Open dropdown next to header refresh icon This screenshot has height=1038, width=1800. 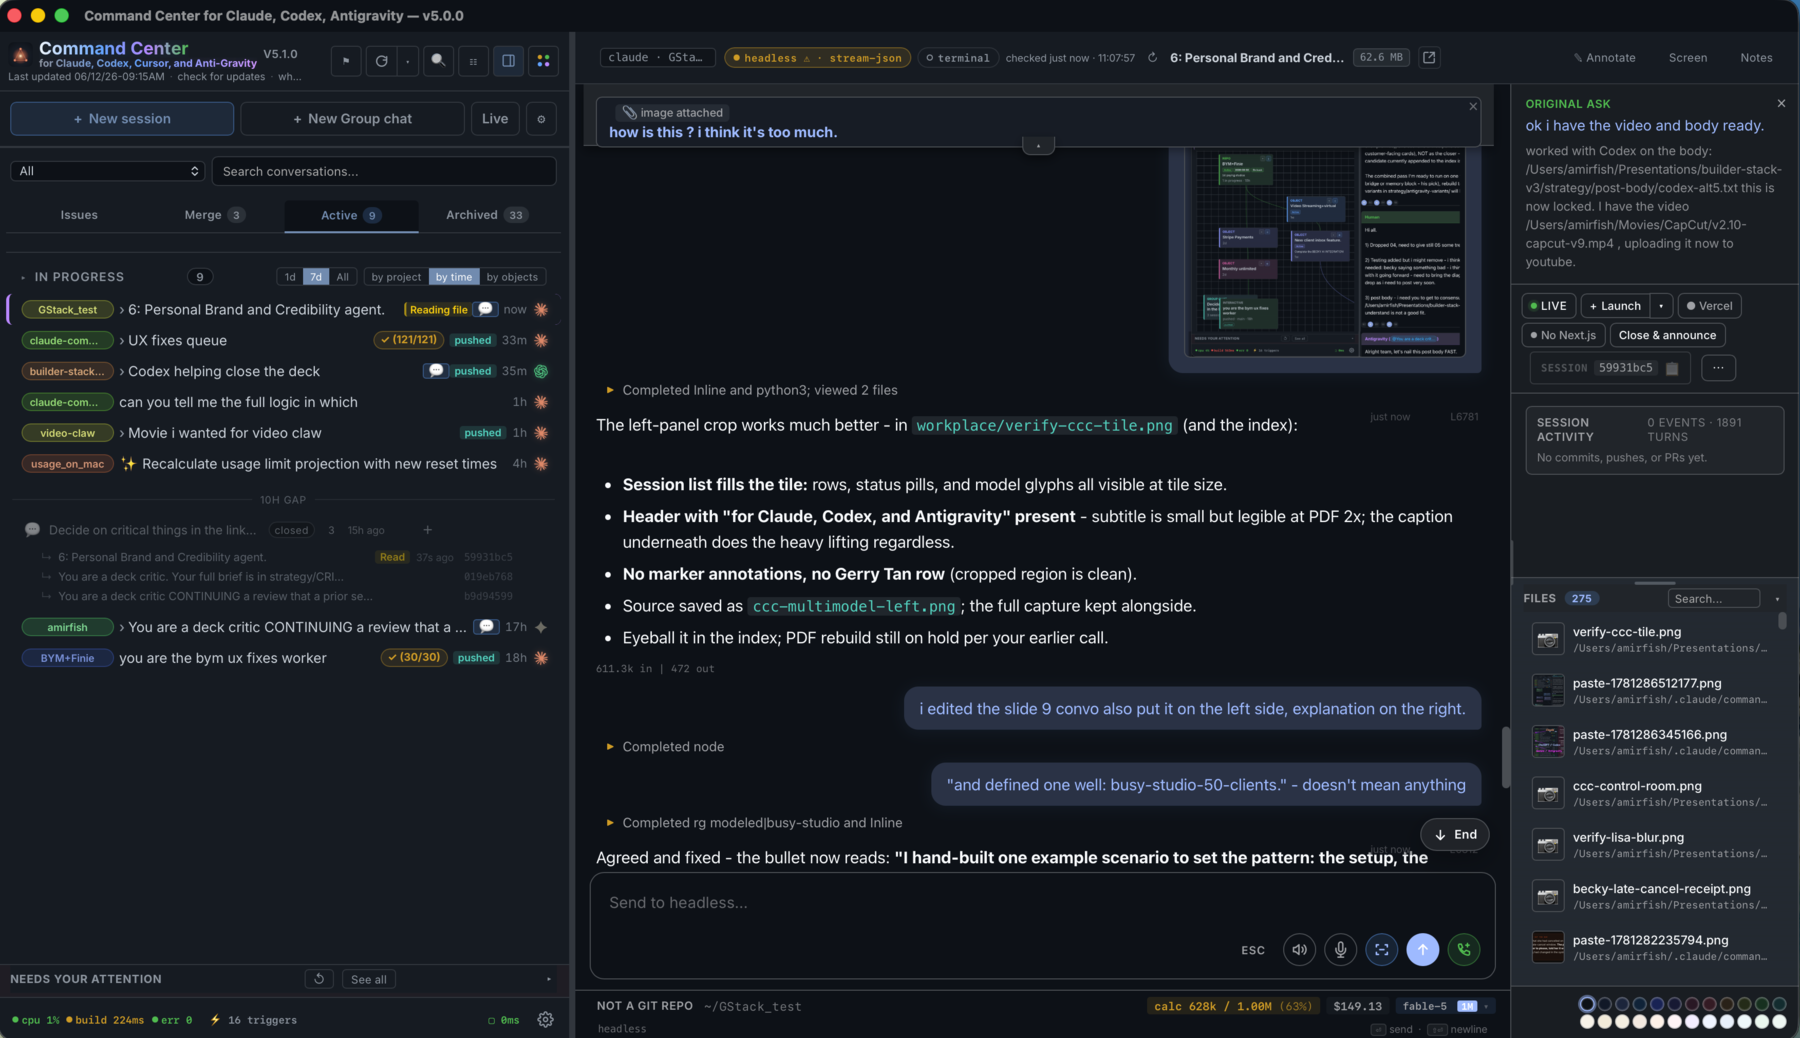pyautogui.click(x=408, y=61)
